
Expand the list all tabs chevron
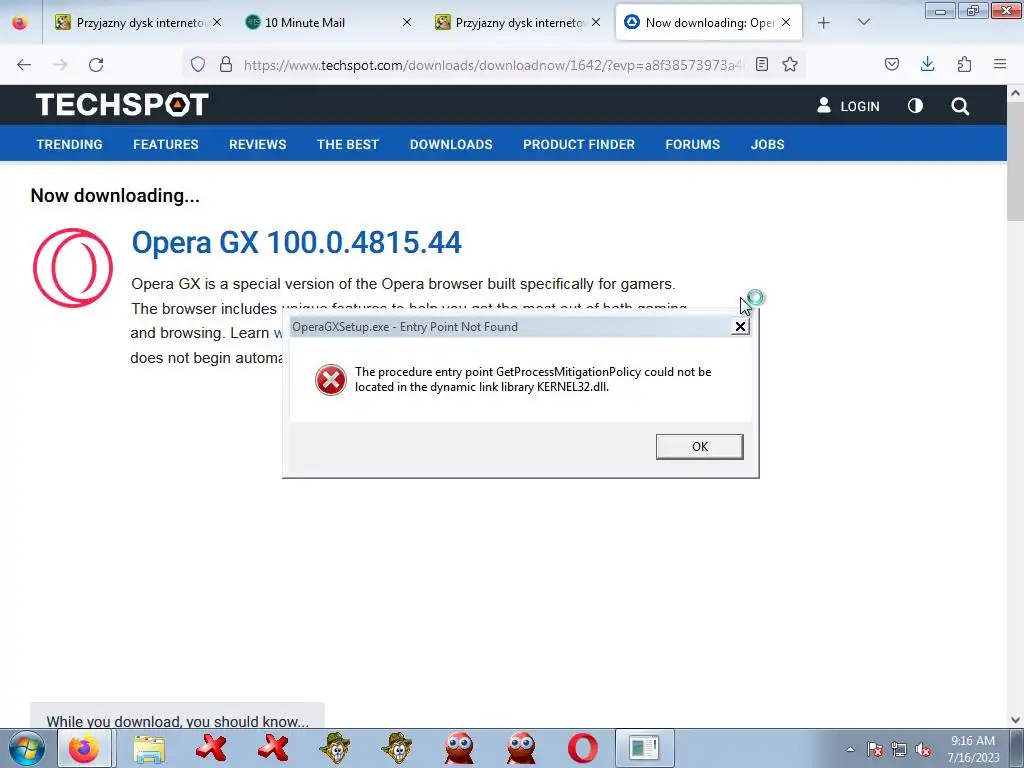(863, 22)
